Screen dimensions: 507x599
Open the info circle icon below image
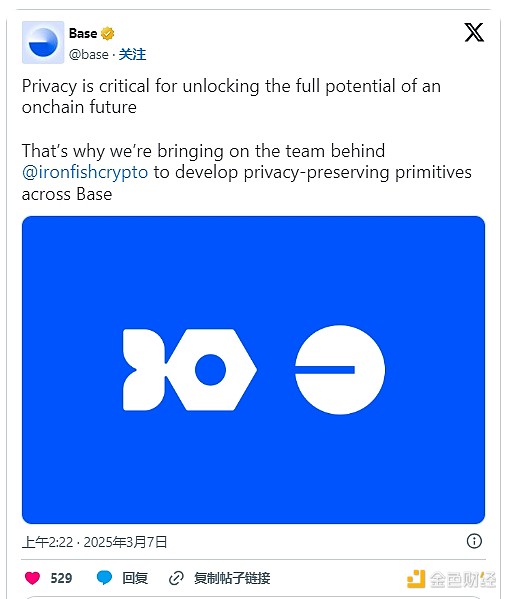(x=474, y=541)
